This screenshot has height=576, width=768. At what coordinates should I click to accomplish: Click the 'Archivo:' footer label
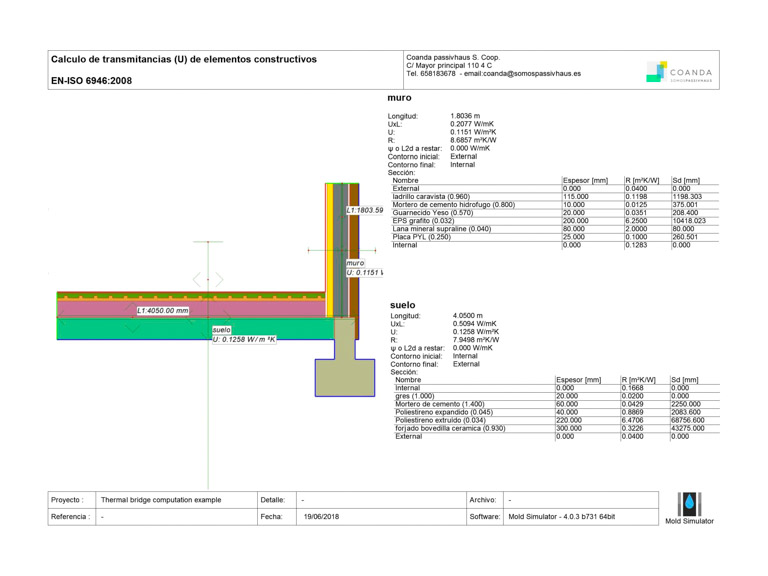(483, 500)
